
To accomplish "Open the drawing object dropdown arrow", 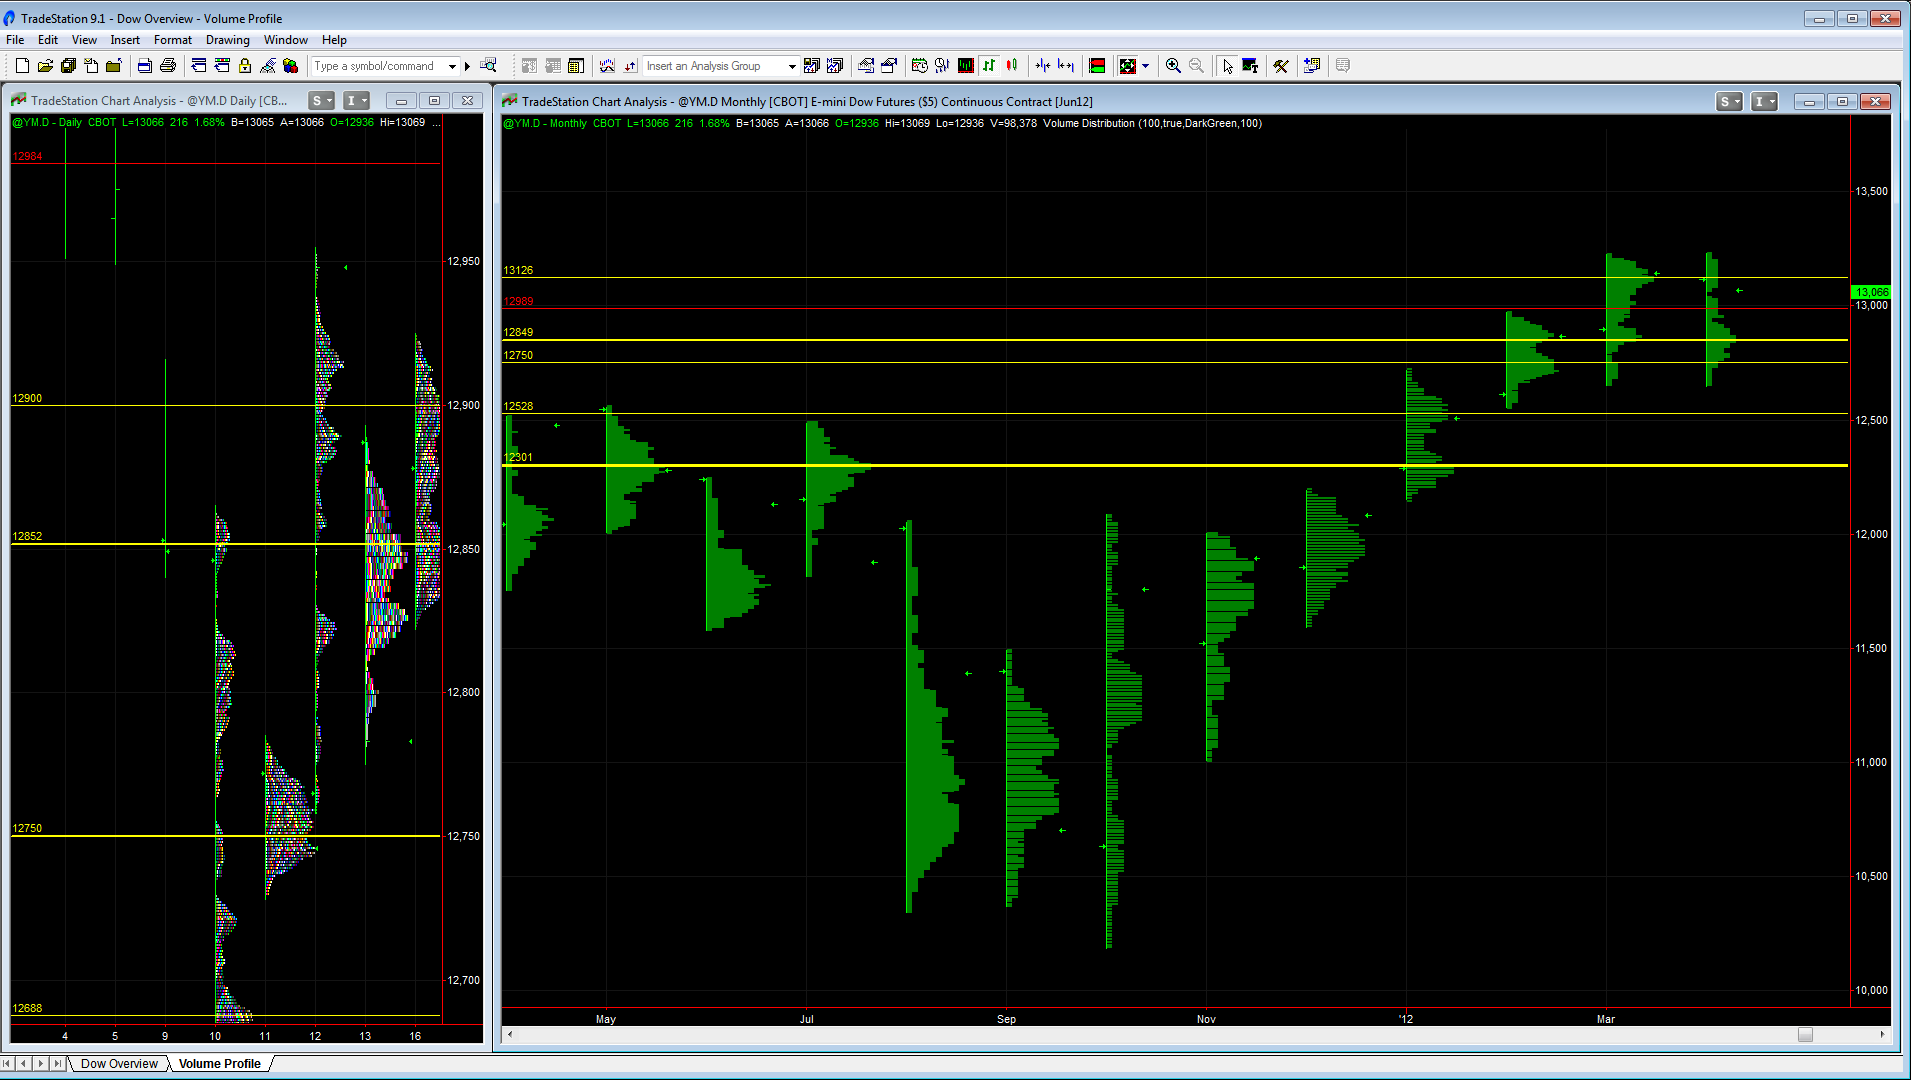I will point(1145,66).
